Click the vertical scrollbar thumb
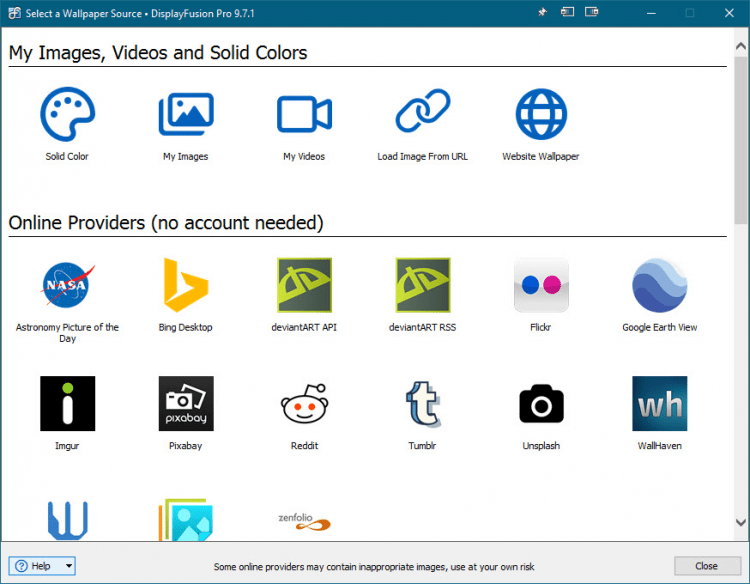This screenshot has height=584, width=750. coord(741,140)
